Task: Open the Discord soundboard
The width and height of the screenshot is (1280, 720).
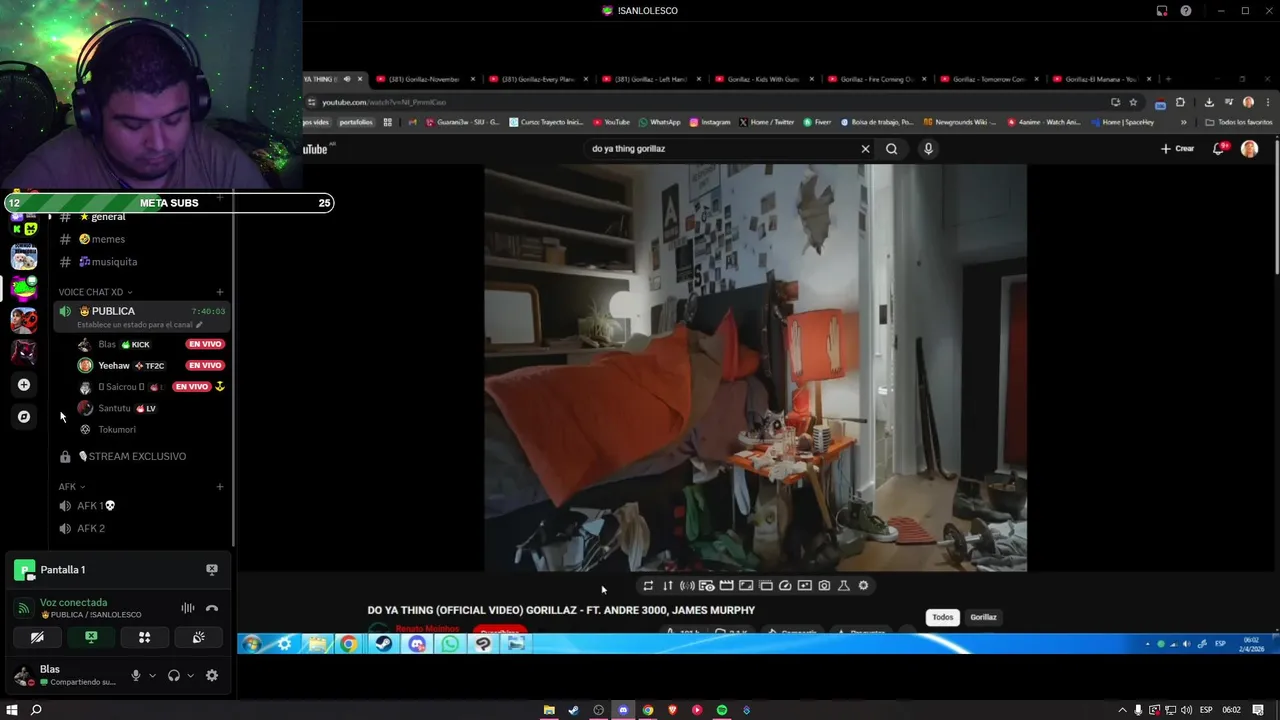Action: [199, 637]
